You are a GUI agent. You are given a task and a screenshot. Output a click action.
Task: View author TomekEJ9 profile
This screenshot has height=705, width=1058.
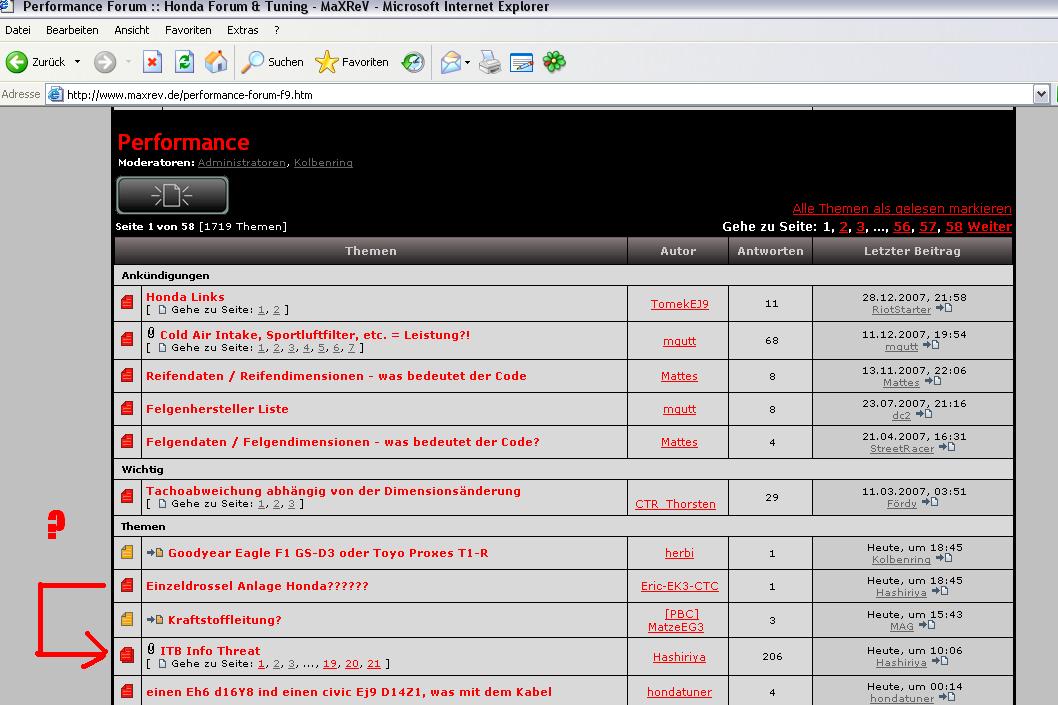[679, 304]
